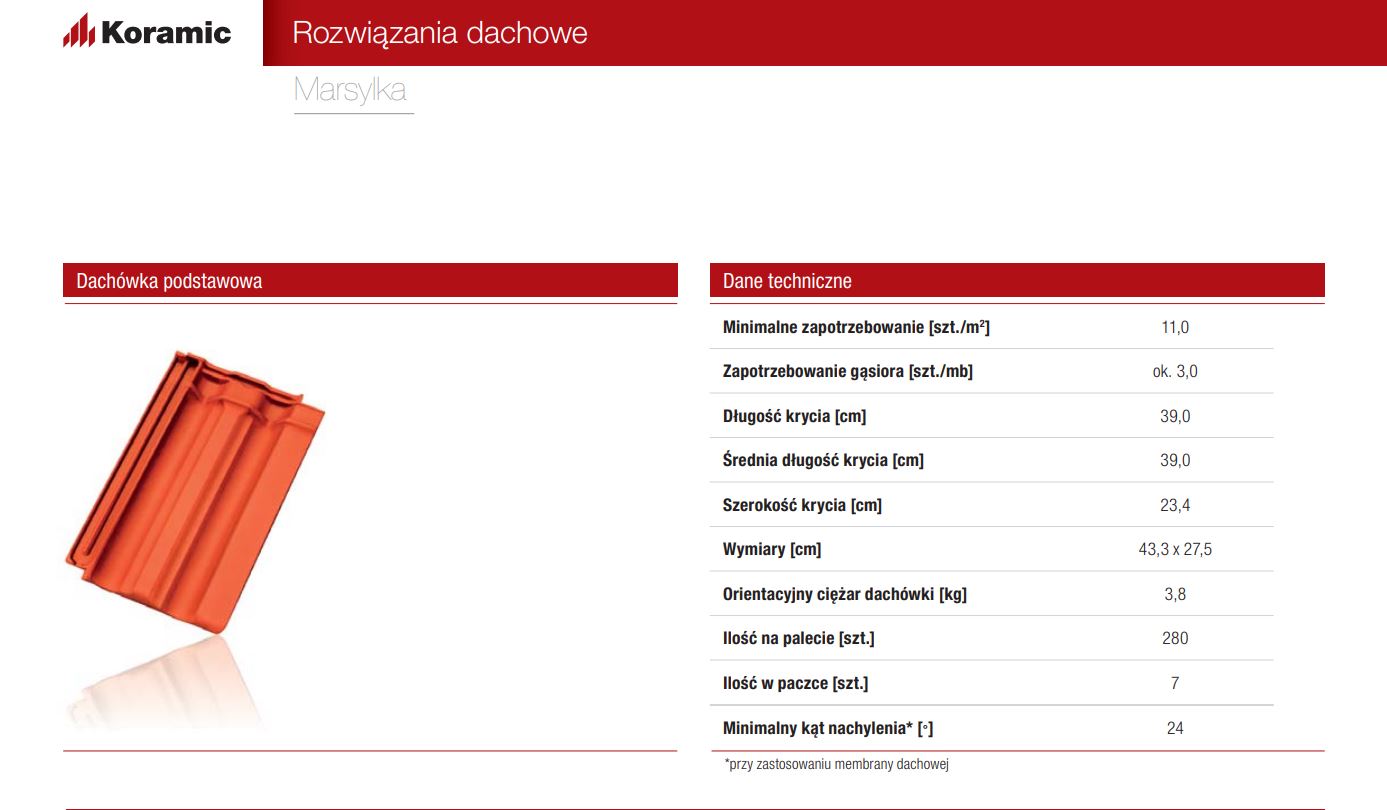
Task: Click 'Średnia długość krycia [cm]' label
Action: point(823,461)
